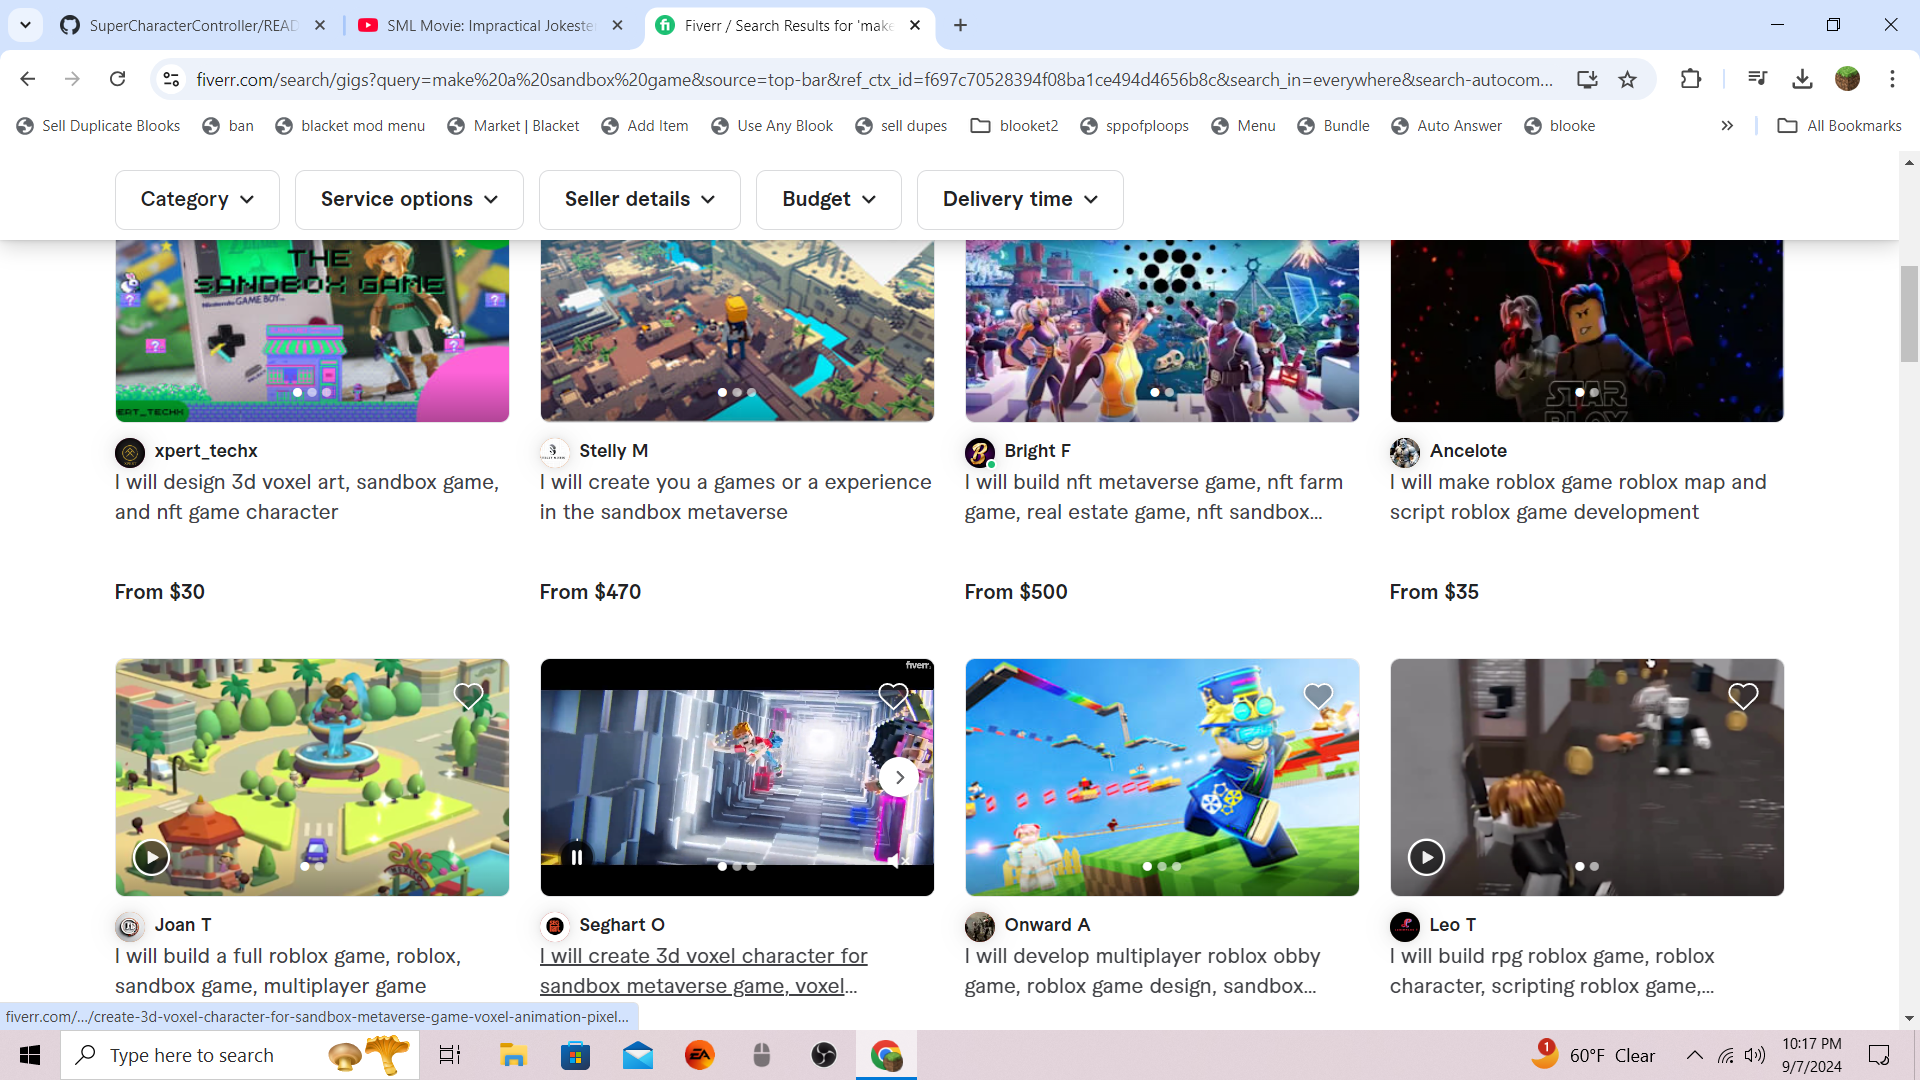Viewport: 1920px width, 1080px height.
Task: Switch to the SML Movie YouTube tab
Action: point(490,25)
